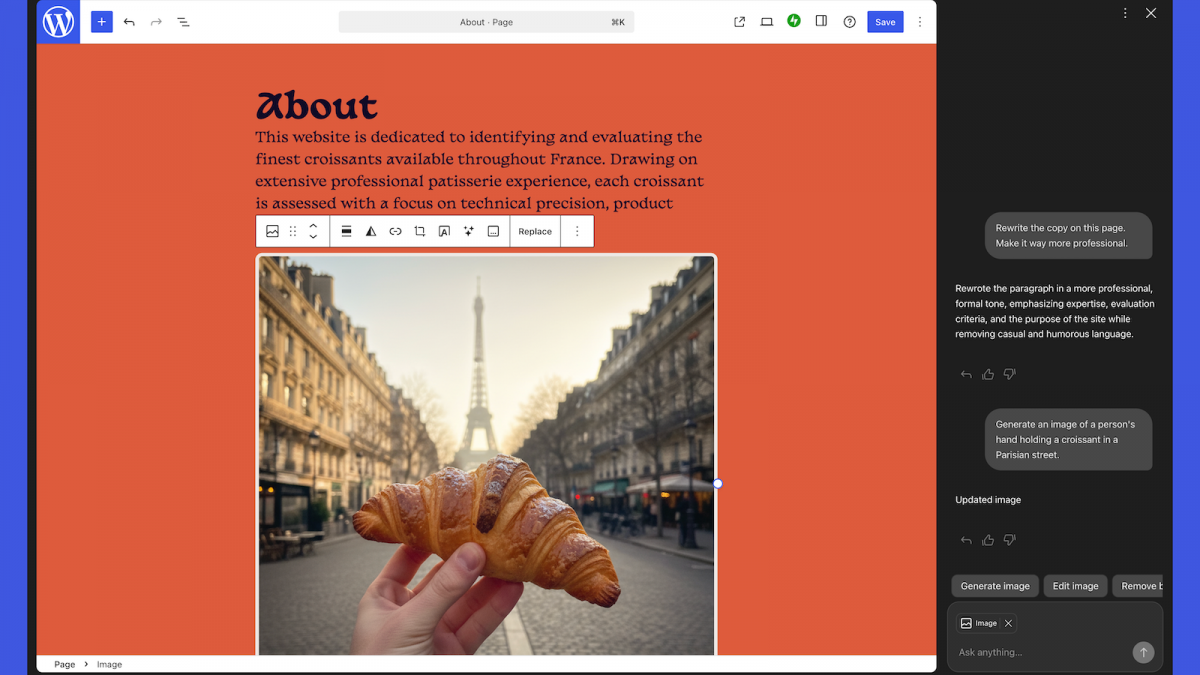Select the crop tool in image toolbar
Image resolution: width=1200 pixels, height=675 pixels.
coord(420,231)
